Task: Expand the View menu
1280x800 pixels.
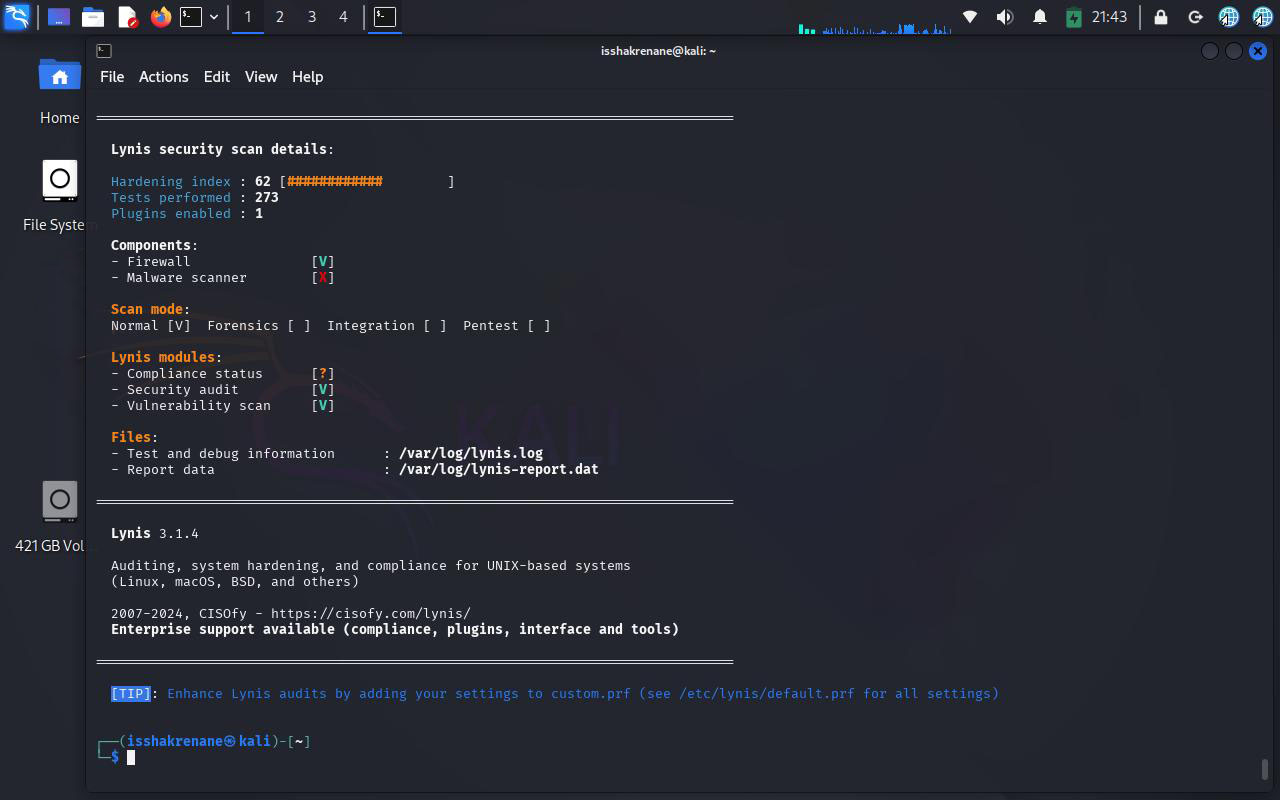Action: (x=260, y=77)
